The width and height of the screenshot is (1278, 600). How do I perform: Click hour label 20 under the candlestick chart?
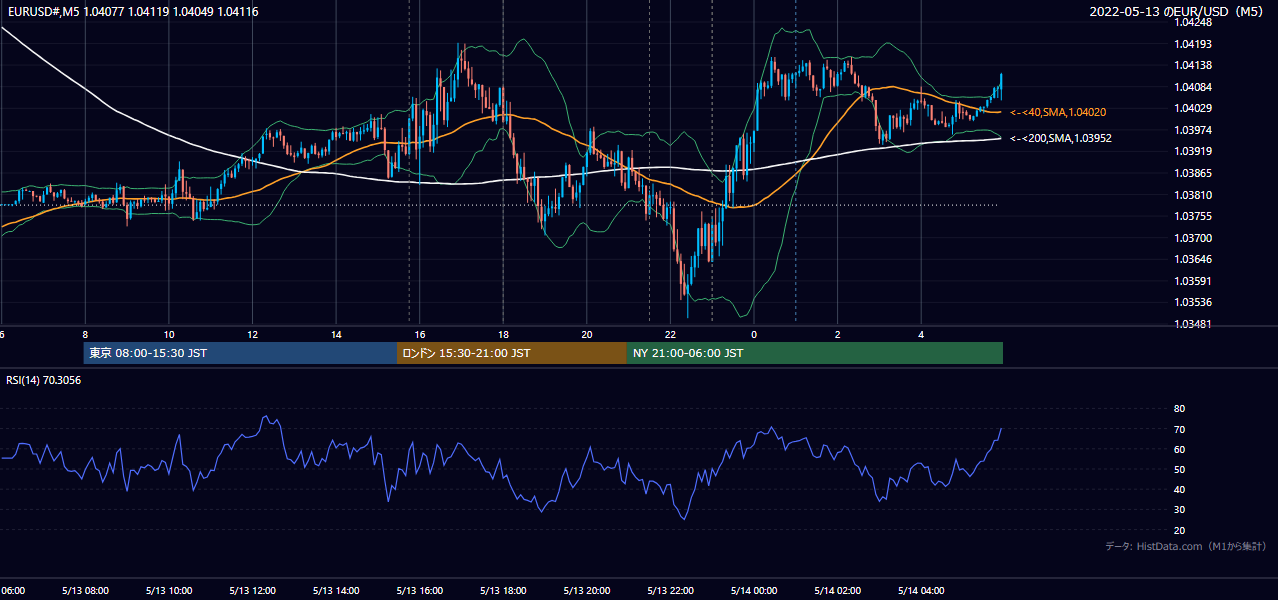[587, 335]
